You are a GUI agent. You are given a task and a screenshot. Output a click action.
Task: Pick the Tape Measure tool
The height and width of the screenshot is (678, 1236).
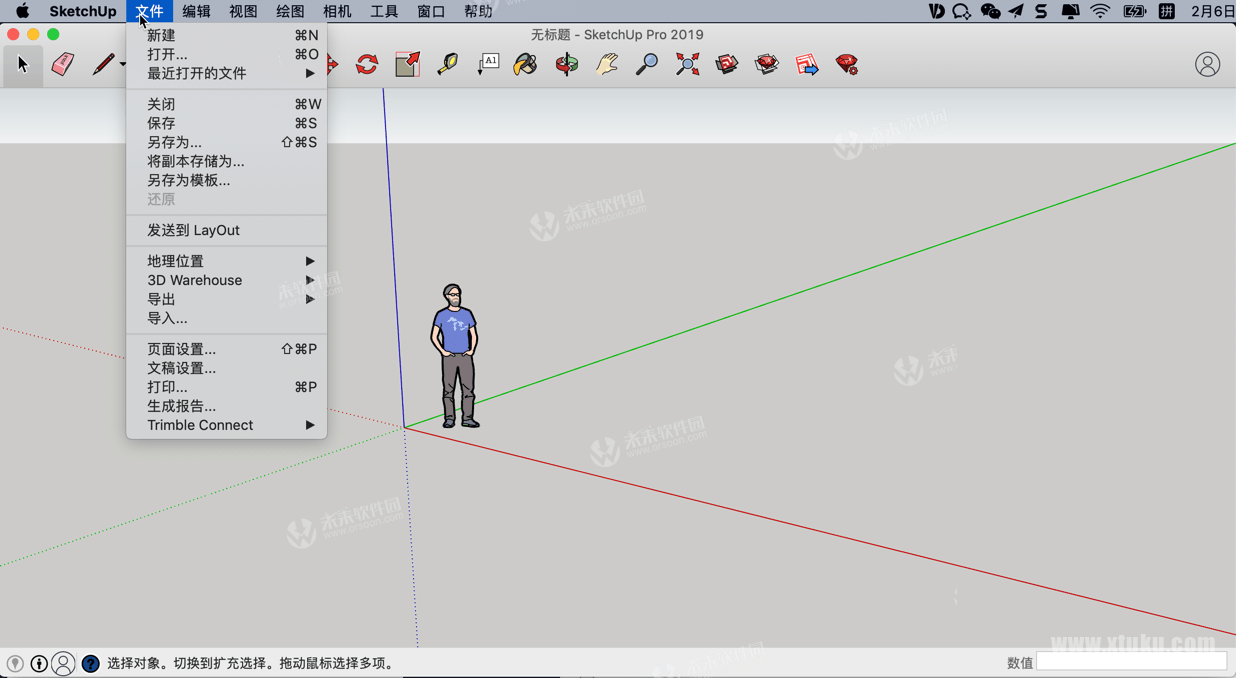pyautogui.click(x=447, y=65)
